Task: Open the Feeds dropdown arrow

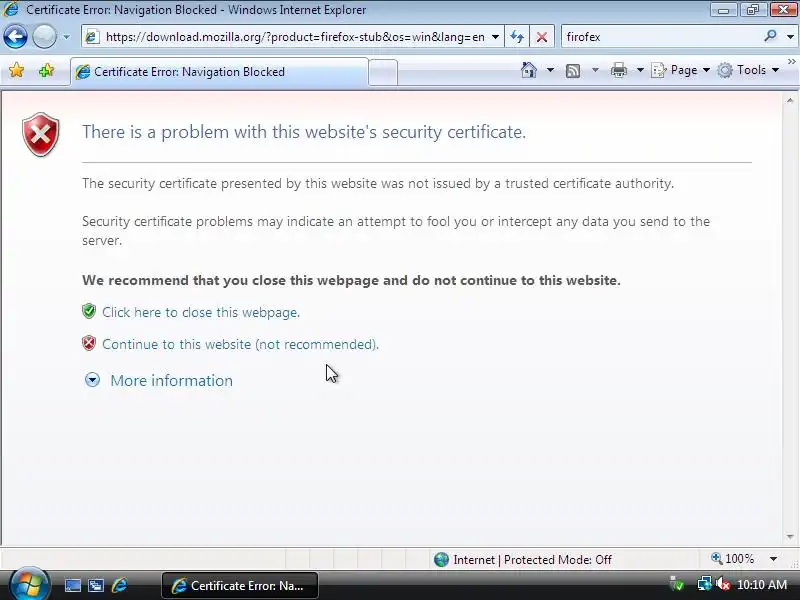Action: [x=595, y=70]
